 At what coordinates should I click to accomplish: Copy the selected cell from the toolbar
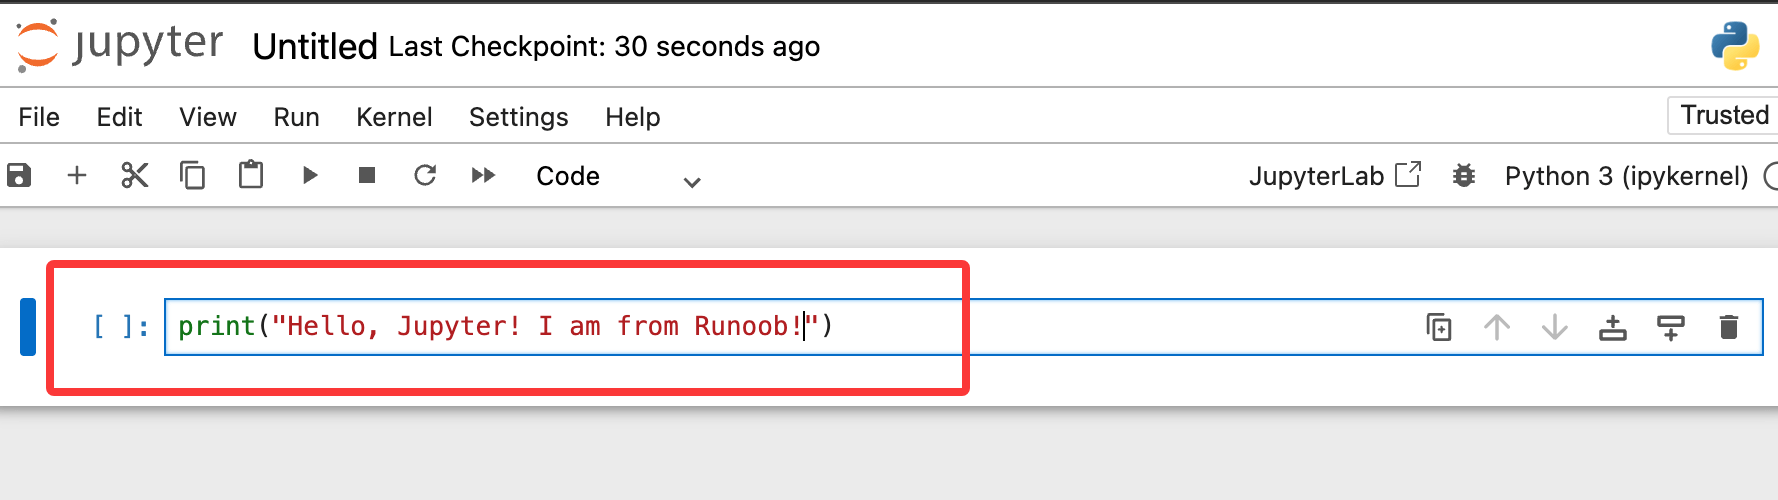click(192, 176)
